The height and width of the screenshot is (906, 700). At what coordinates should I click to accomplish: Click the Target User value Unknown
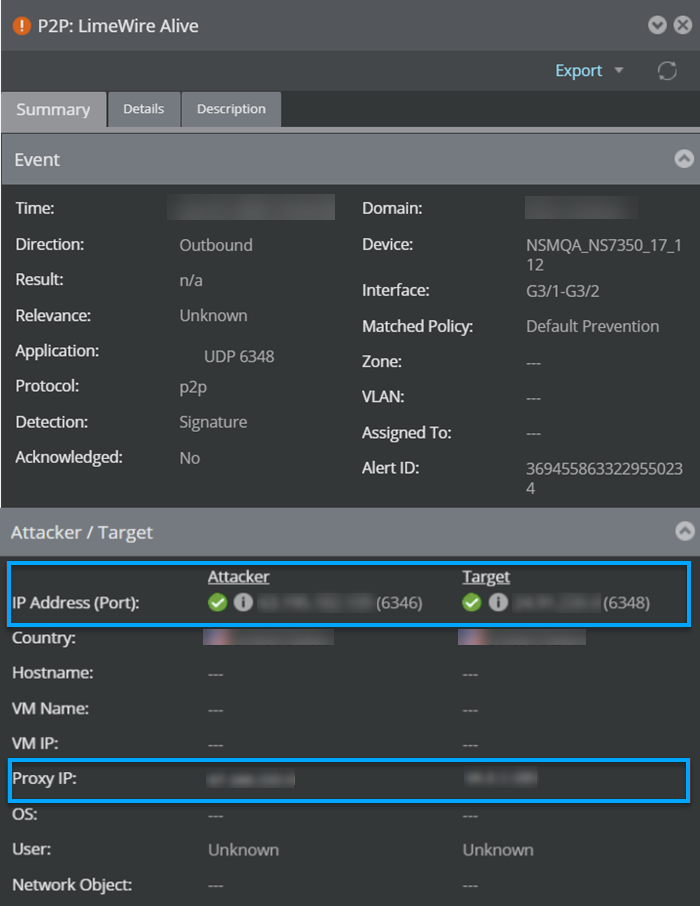[x=498, y=850]
